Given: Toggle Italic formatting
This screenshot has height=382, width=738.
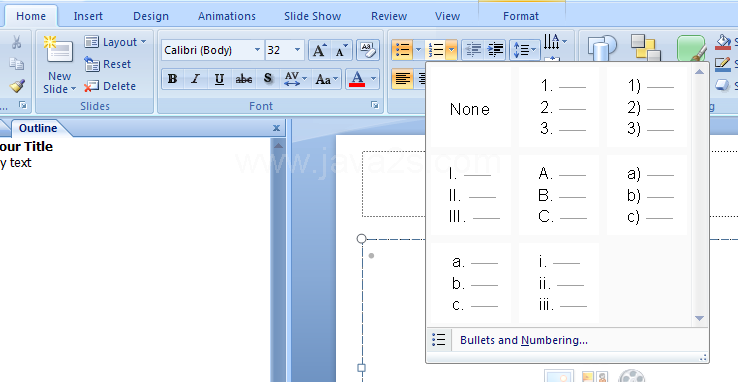Looking at the screenshot, I should coord(195,79).
